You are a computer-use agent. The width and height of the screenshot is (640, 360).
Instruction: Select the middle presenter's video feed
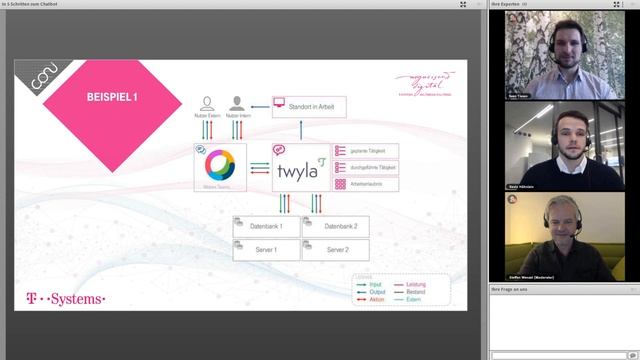(565, 146)
